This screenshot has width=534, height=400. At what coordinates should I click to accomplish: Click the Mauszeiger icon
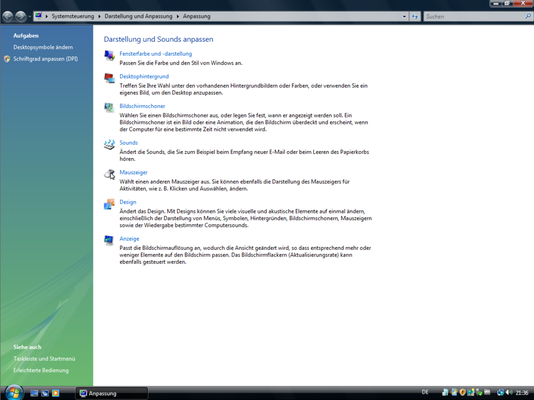pyautogui.click(x=109, y=174)
